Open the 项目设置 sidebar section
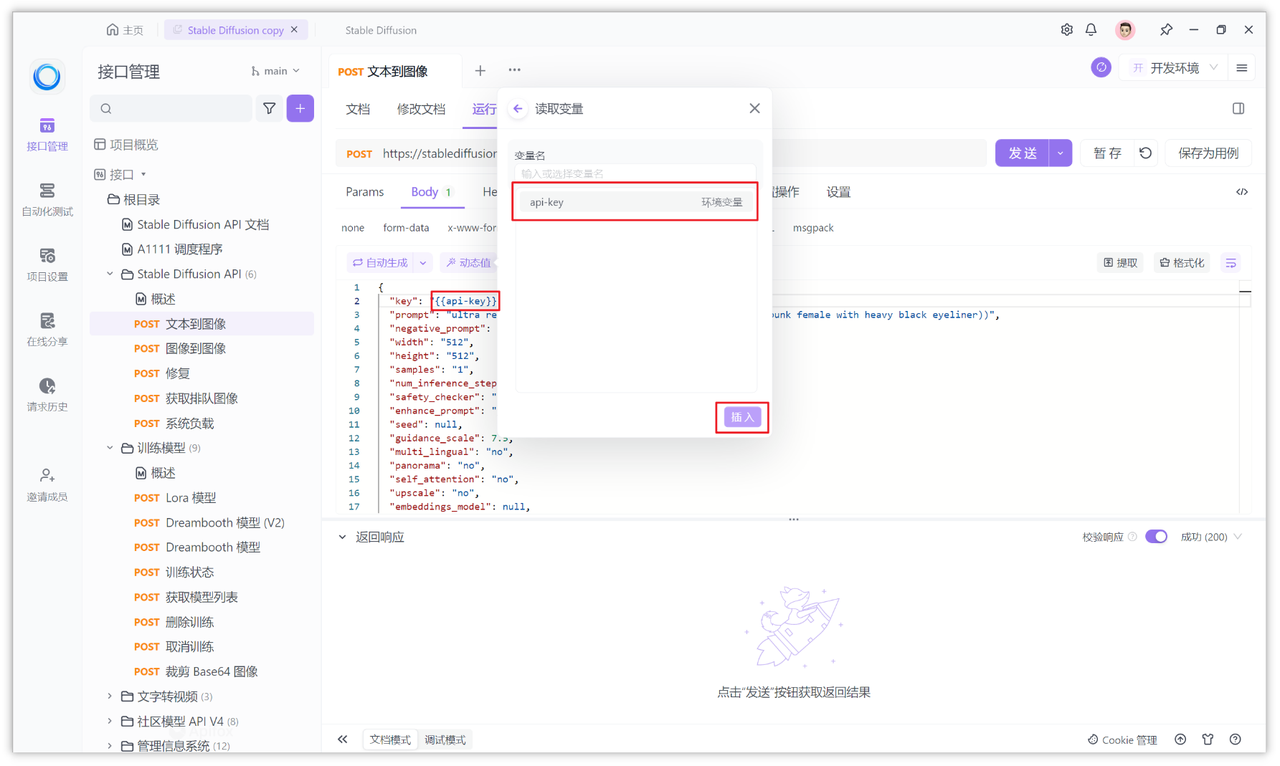The height and width of the screenshot is (766, 1280). point(47,264)
